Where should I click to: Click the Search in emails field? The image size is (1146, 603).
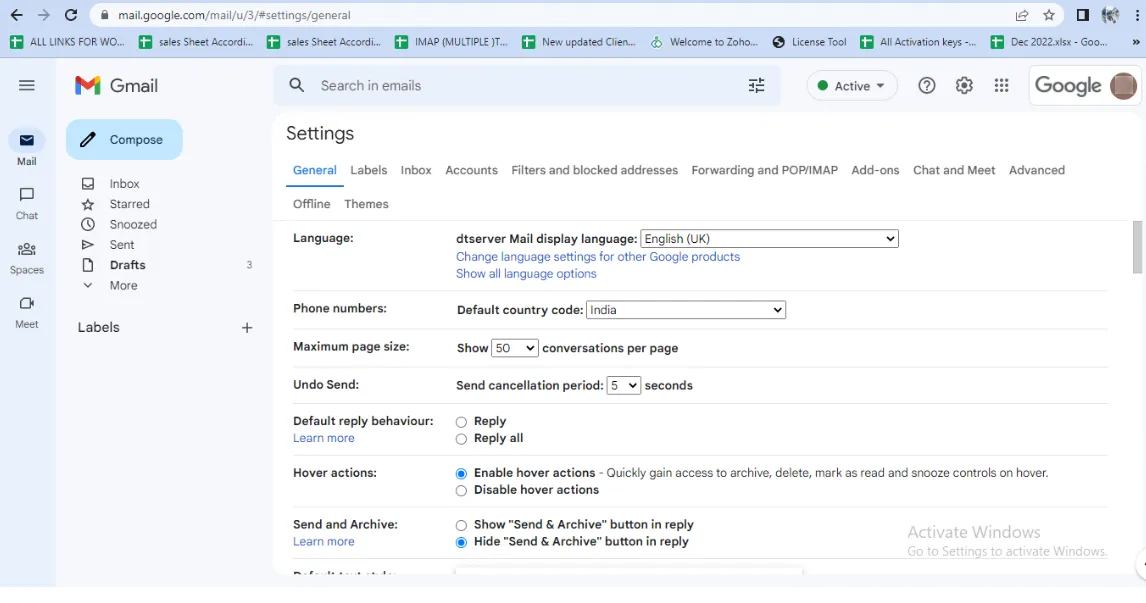520,86
